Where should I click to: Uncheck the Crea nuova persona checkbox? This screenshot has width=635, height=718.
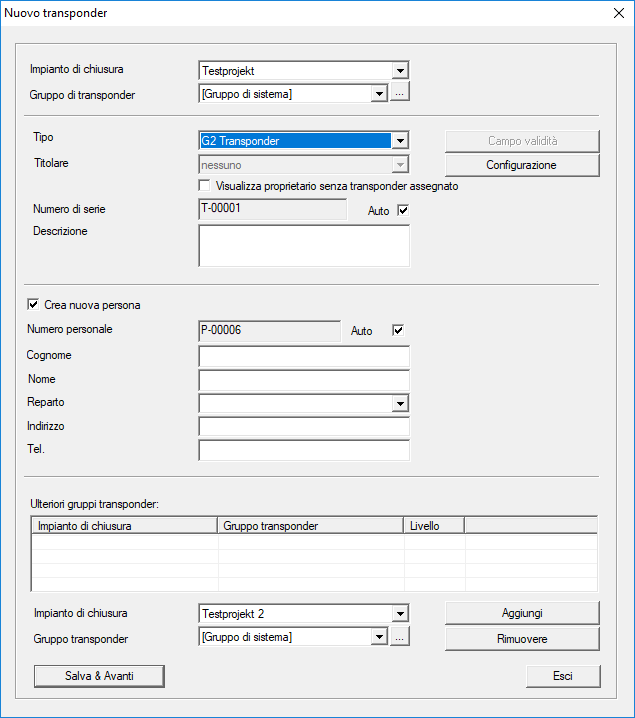(34, 304)
